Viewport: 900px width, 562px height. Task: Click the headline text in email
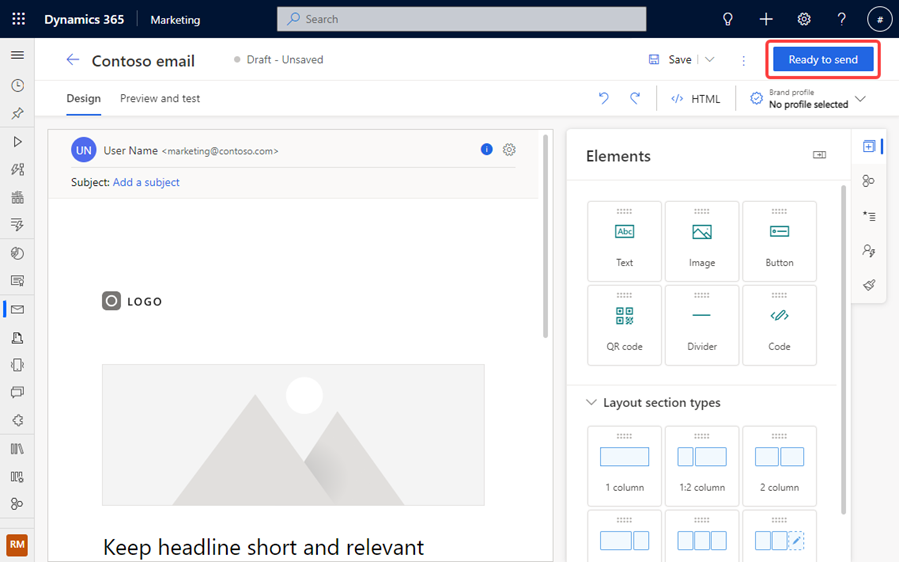point(263,547)
